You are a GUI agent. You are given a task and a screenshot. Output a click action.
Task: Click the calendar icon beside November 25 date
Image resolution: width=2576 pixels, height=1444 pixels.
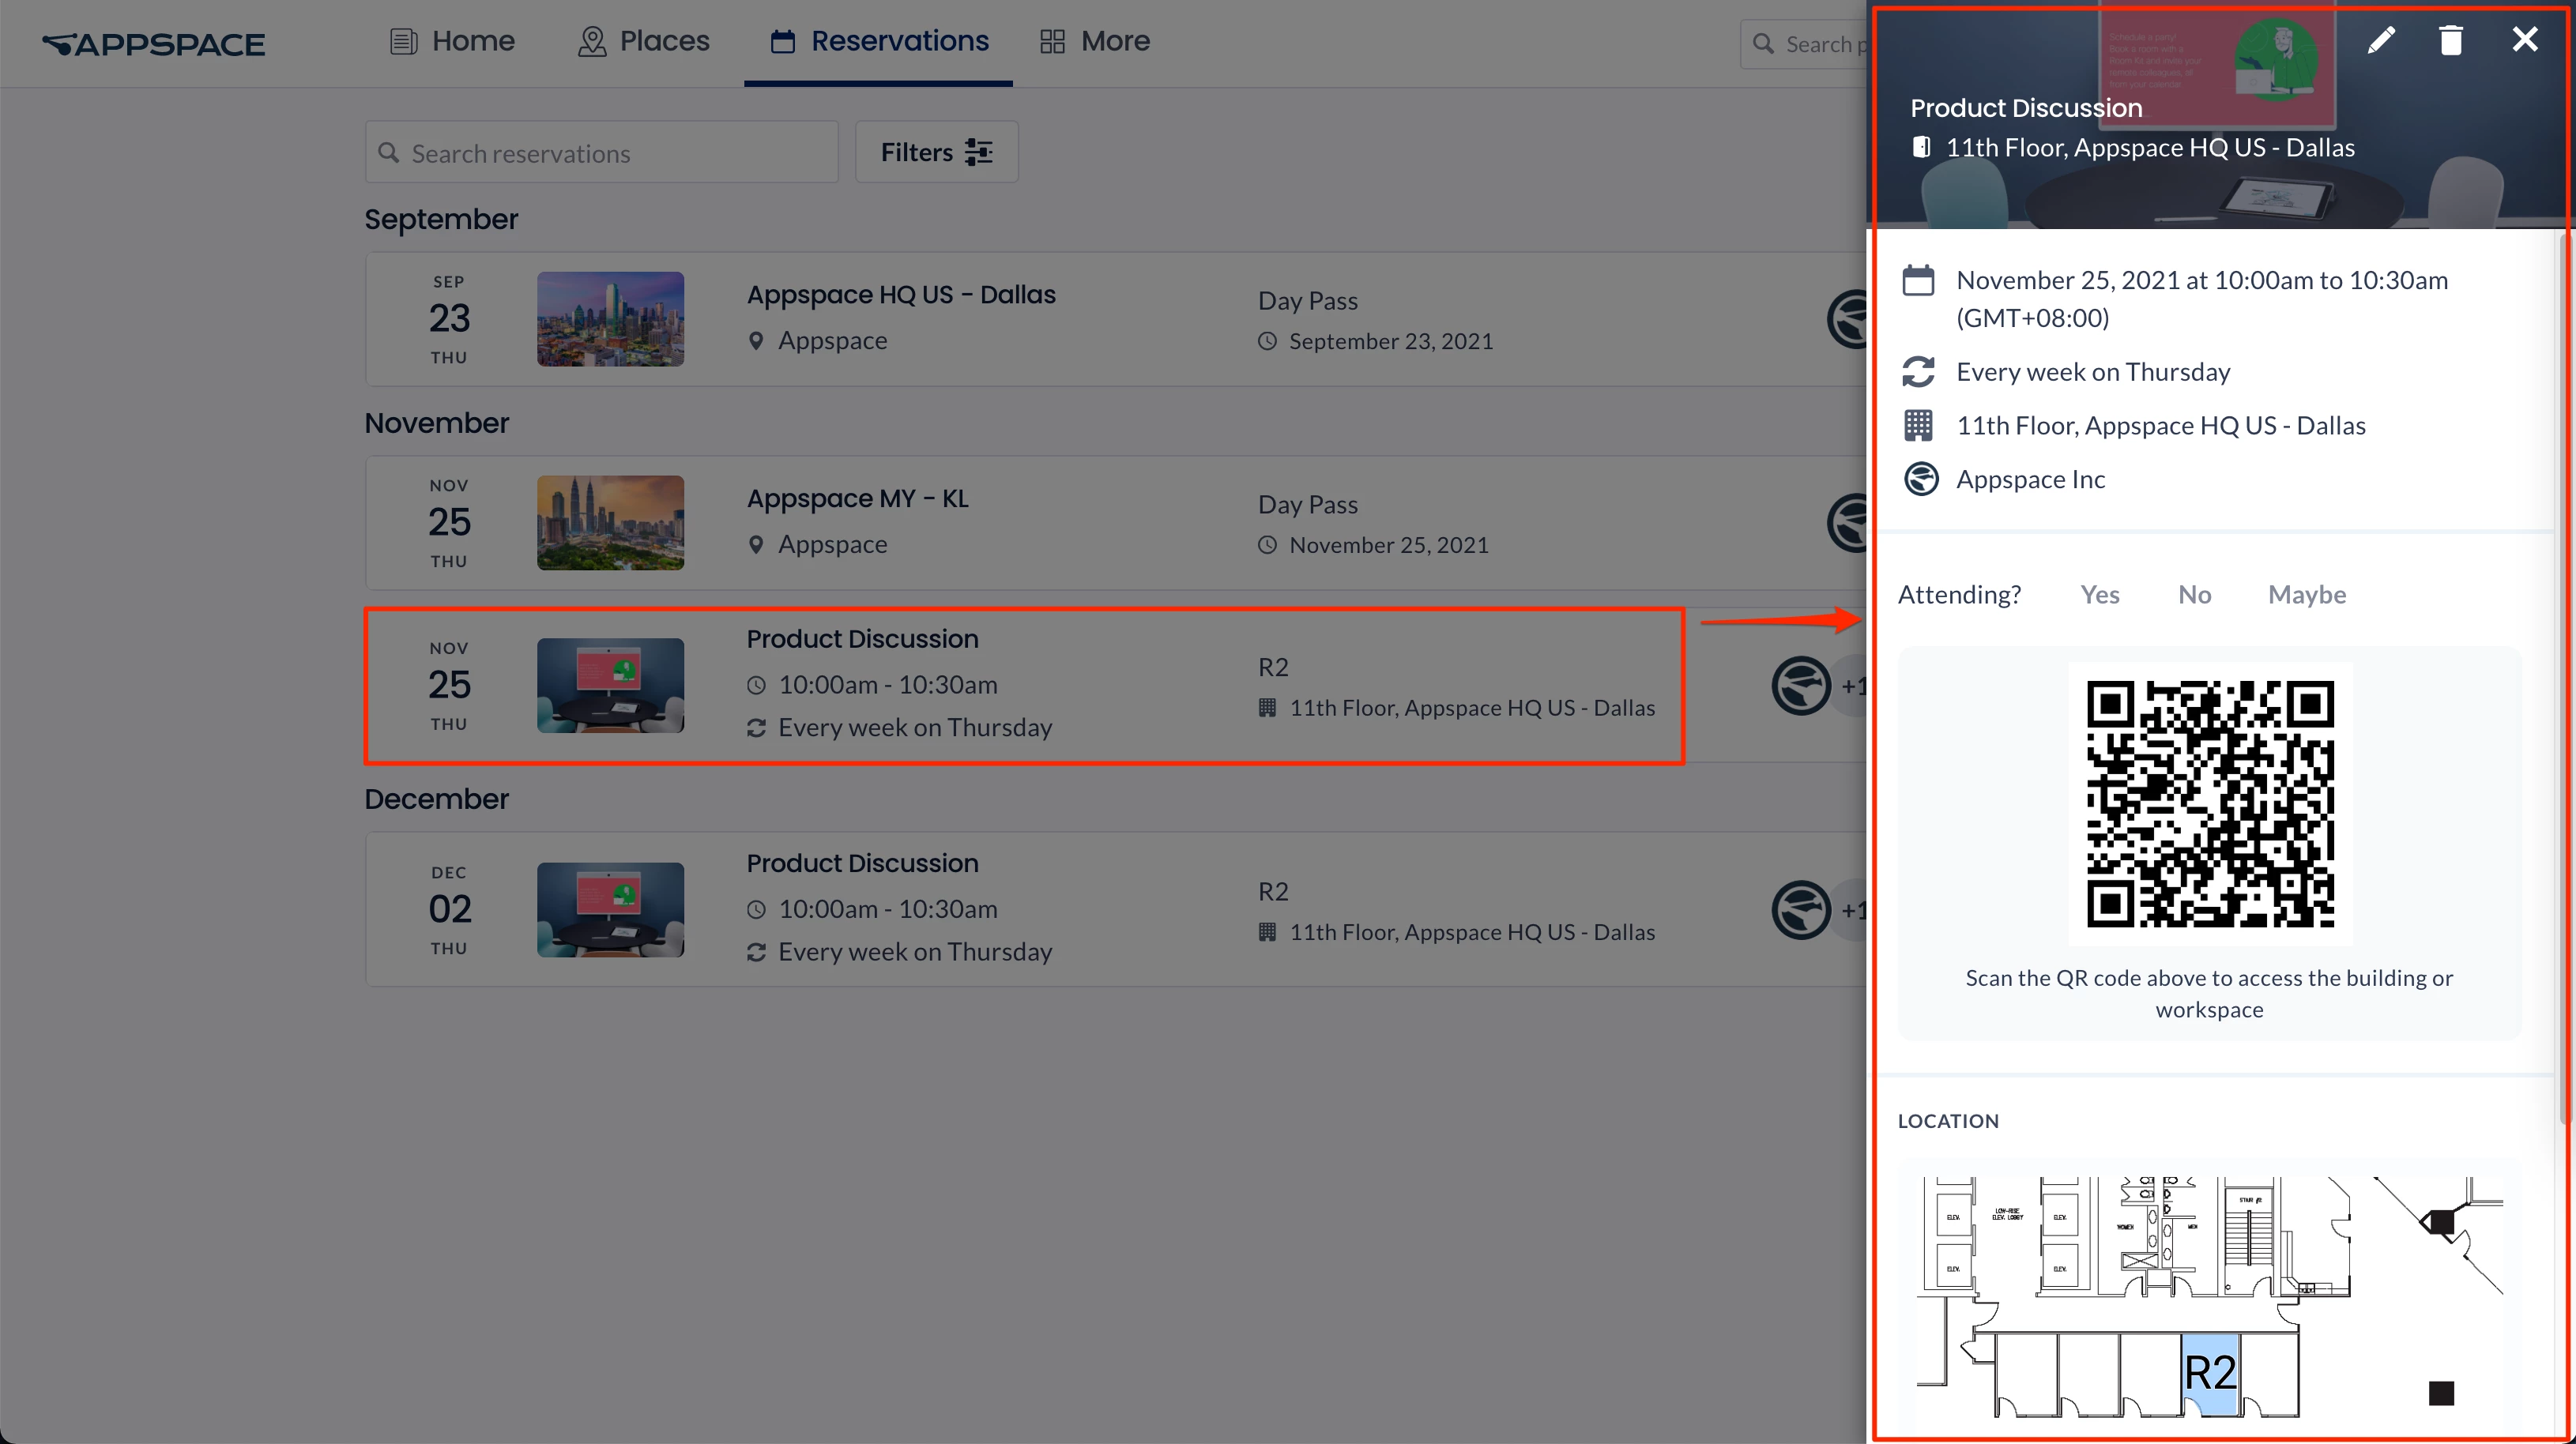click(x=1917, y=280)
